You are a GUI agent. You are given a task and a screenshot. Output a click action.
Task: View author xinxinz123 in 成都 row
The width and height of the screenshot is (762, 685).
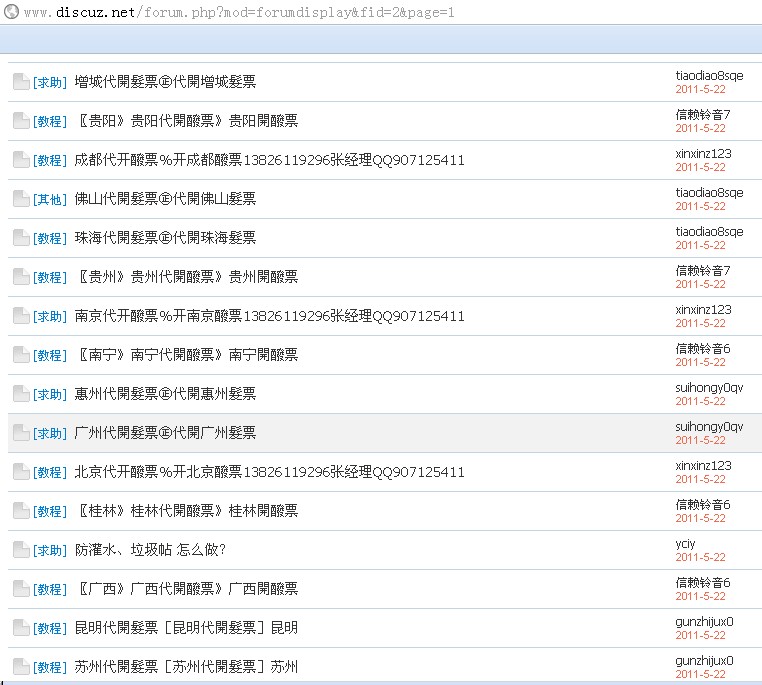(x=703, y=154)
